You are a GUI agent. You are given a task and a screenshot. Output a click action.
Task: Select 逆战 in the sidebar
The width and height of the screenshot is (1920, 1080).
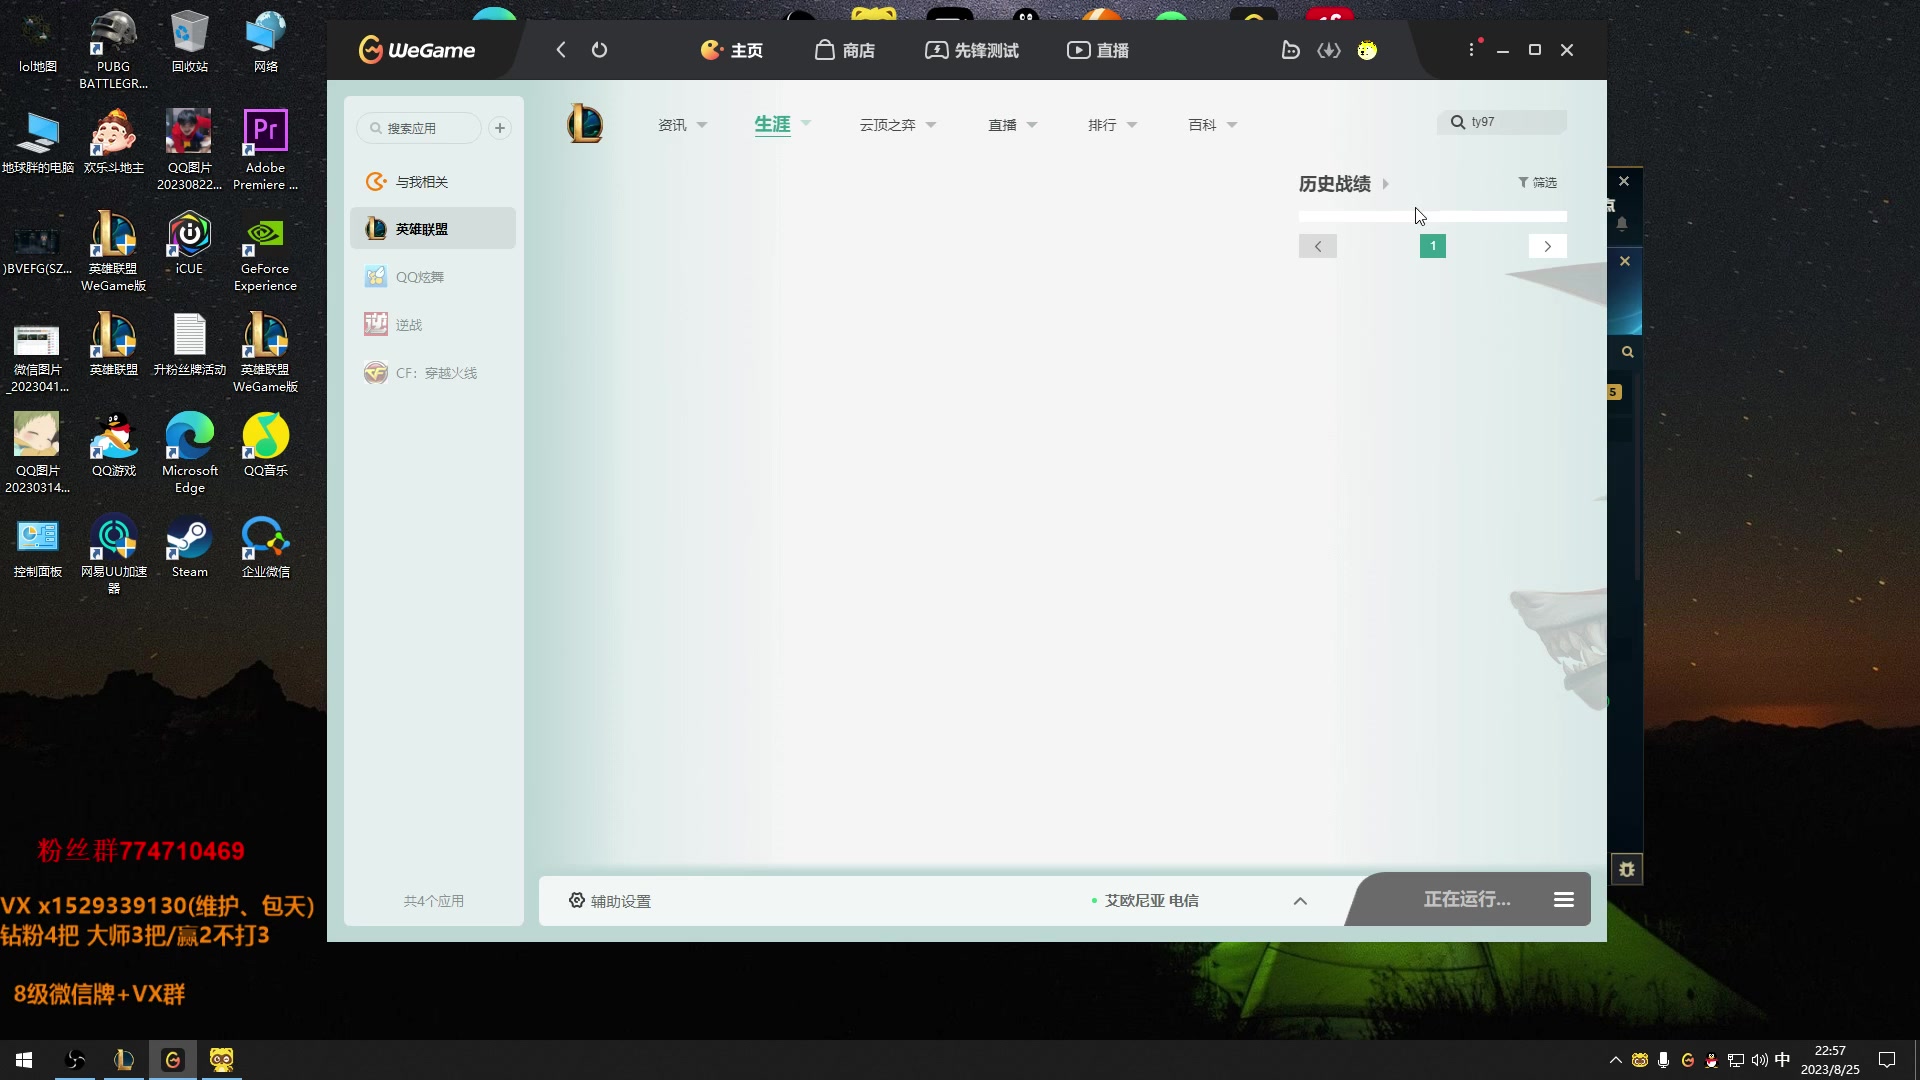pos(433,325)
